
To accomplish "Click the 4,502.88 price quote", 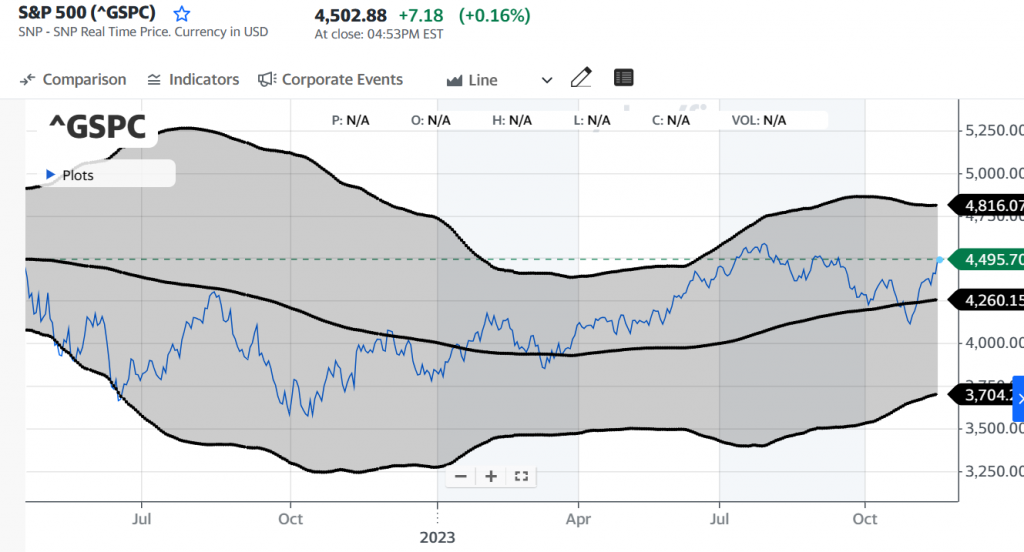I will (x=350, y=16).
